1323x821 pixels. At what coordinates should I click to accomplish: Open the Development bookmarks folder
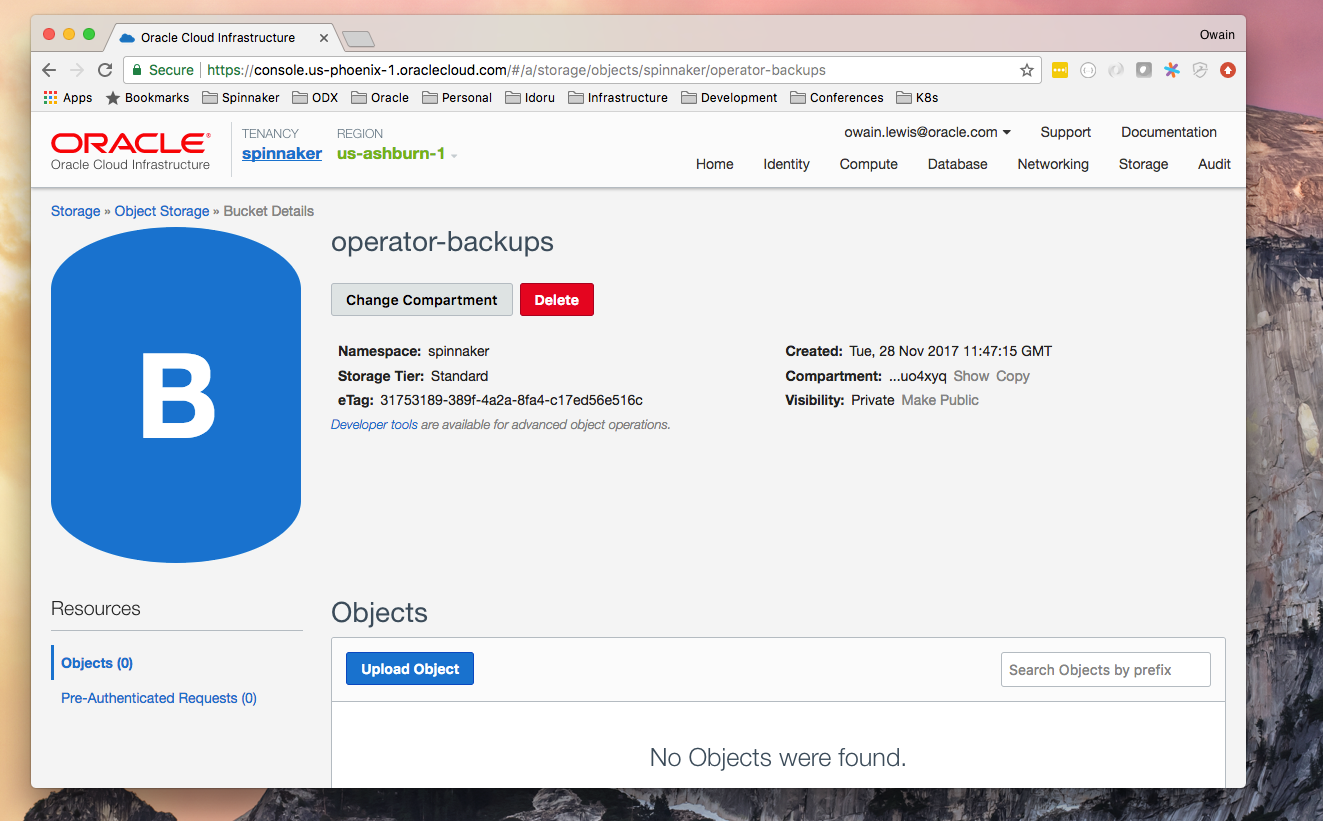coord(729,98)
